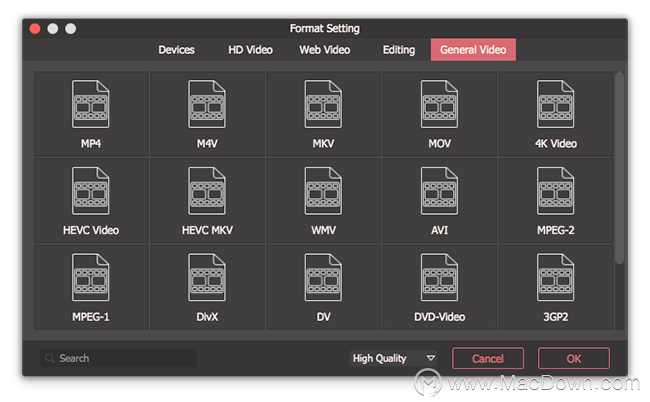Switch to the Web Video tab
650x402 pixels.
click(x=325, y=50)
